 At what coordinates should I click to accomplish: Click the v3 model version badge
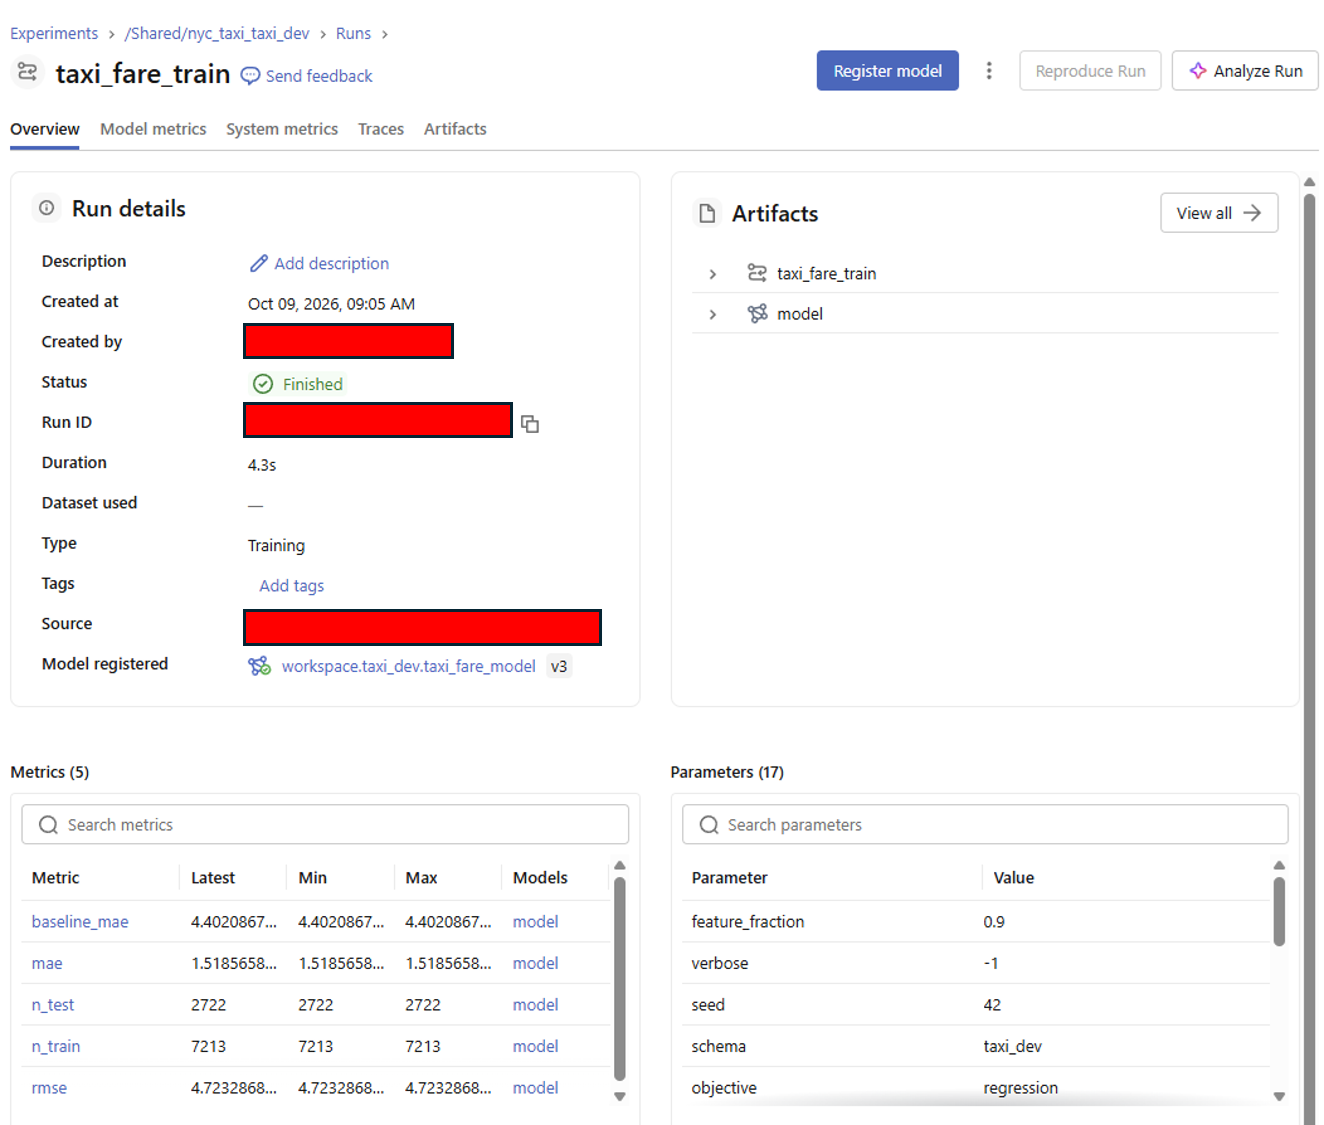[x=559, y=666]
